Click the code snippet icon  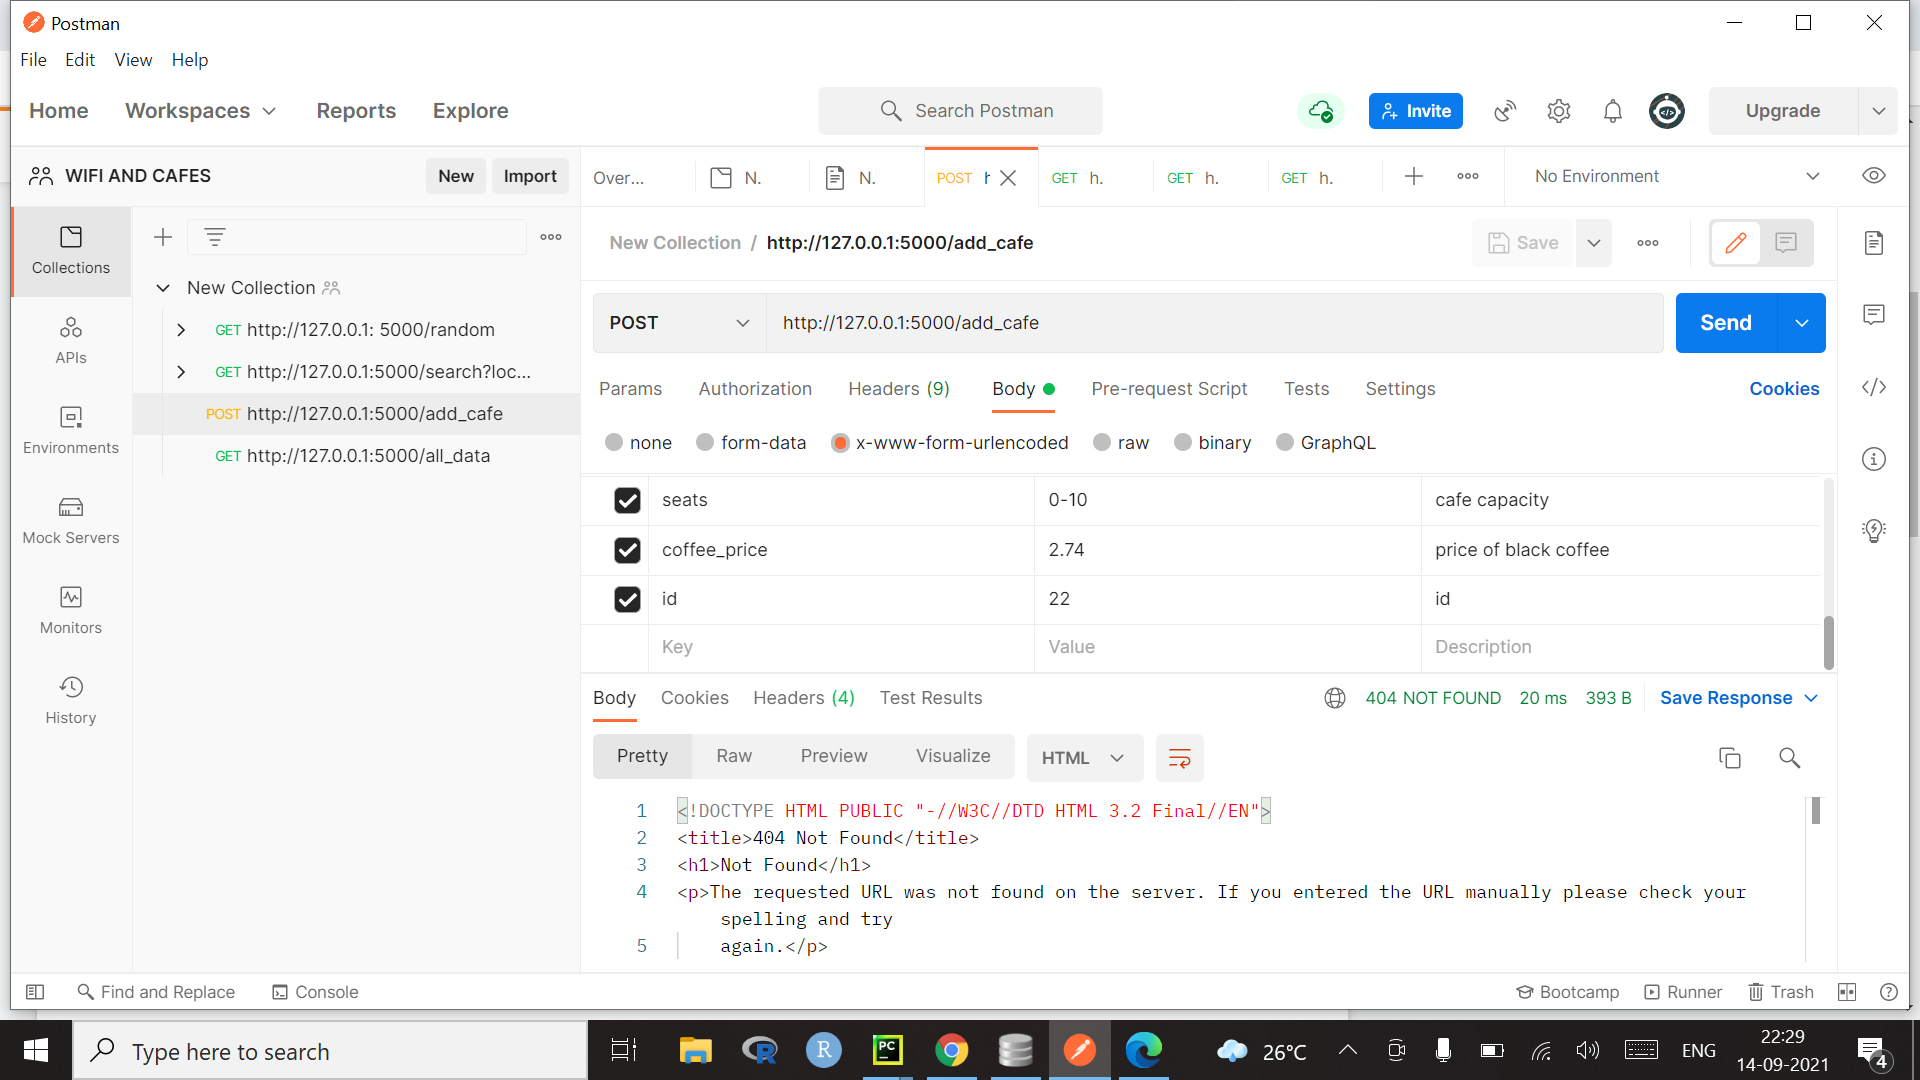coord(1874,388)
